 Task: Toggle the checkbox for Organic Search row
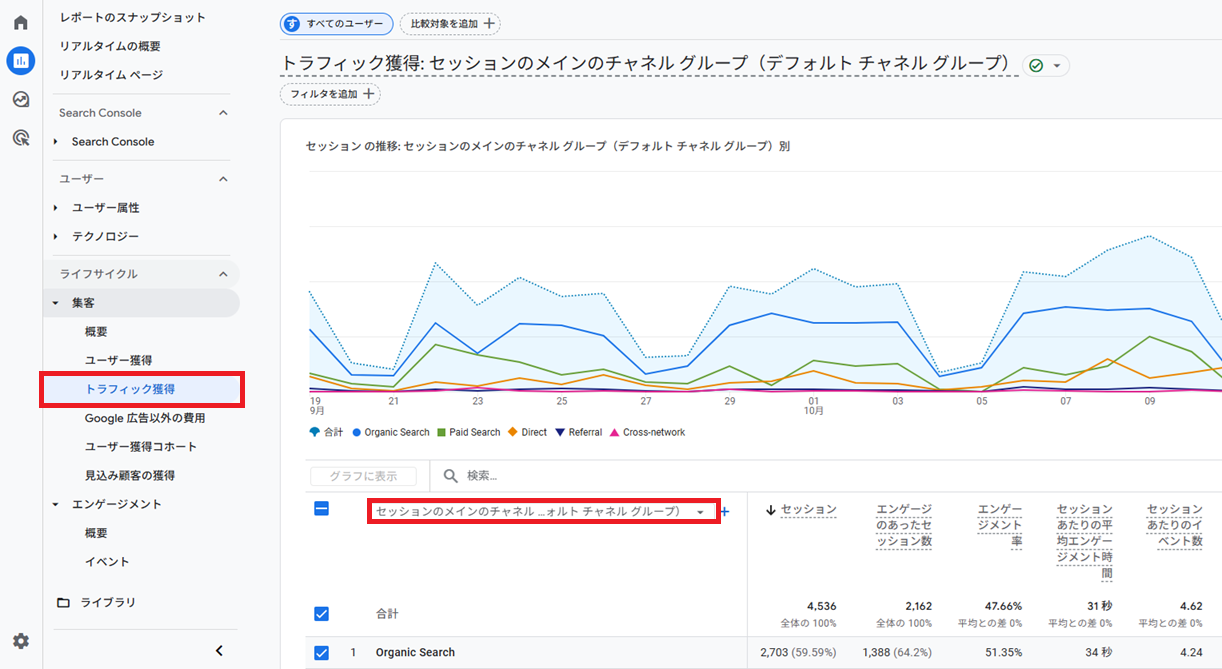[x=321, y=653]
